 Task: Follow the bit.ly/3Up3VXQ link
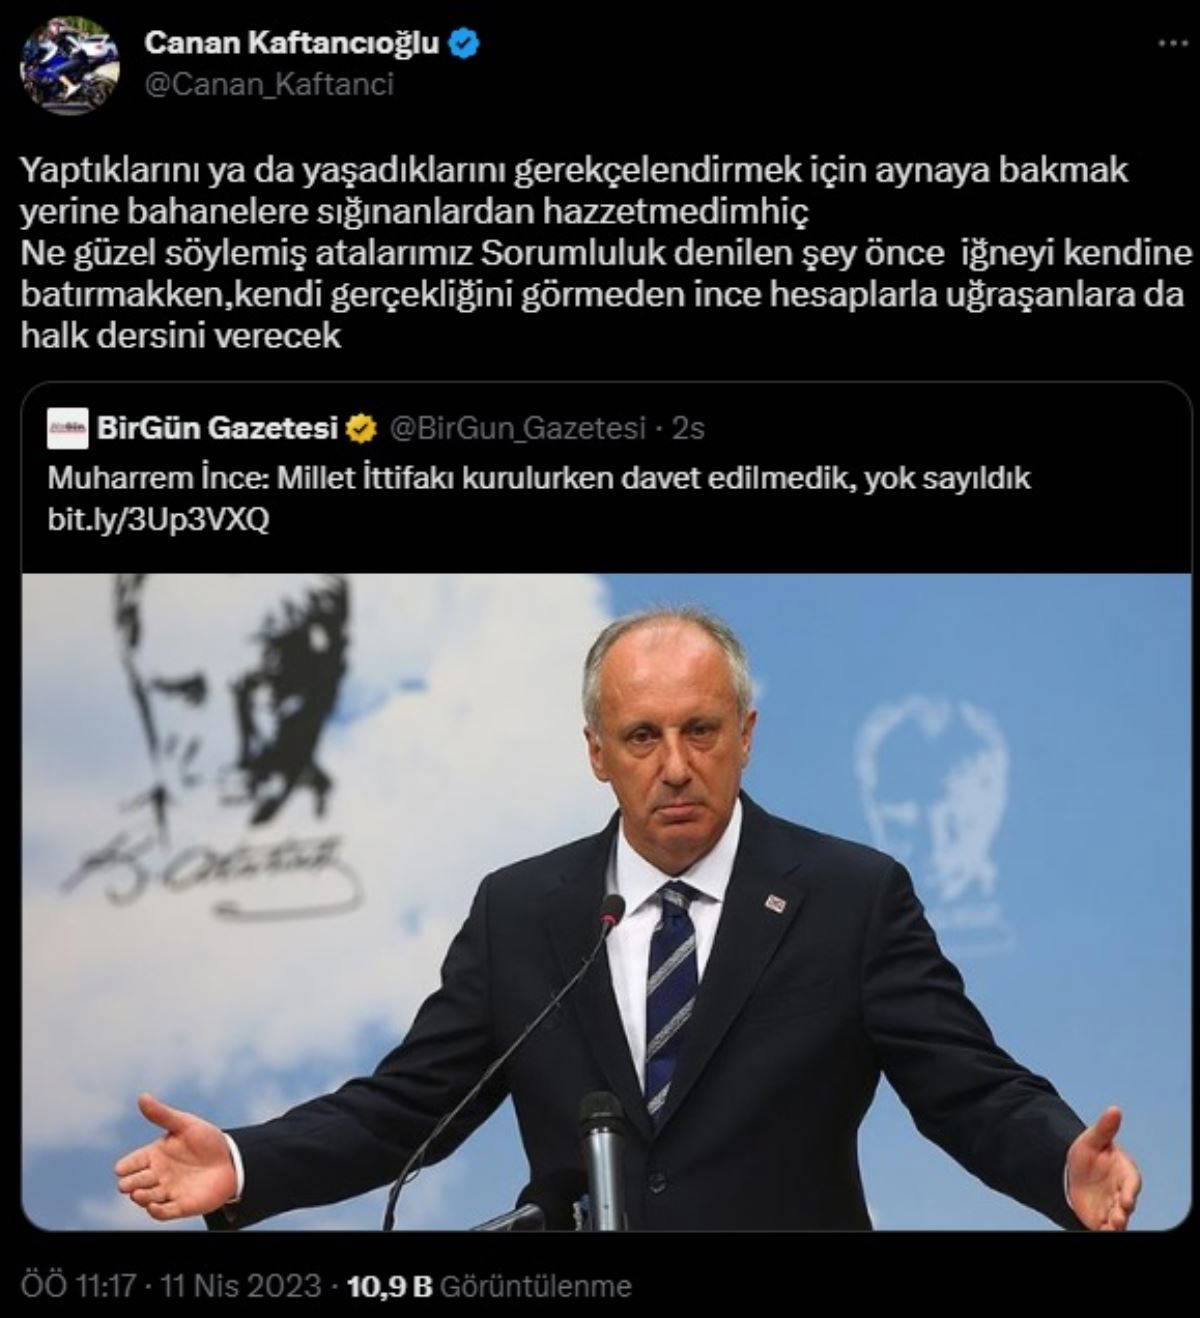coord(158,521)
